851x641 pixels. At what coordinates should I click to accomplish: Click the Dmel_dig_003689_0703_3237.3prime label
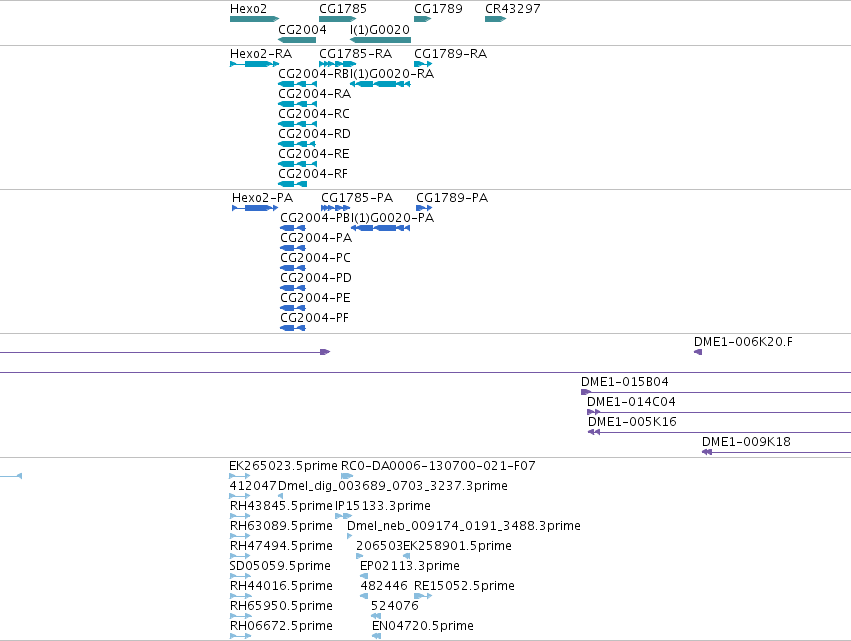(x=393, y=486)
